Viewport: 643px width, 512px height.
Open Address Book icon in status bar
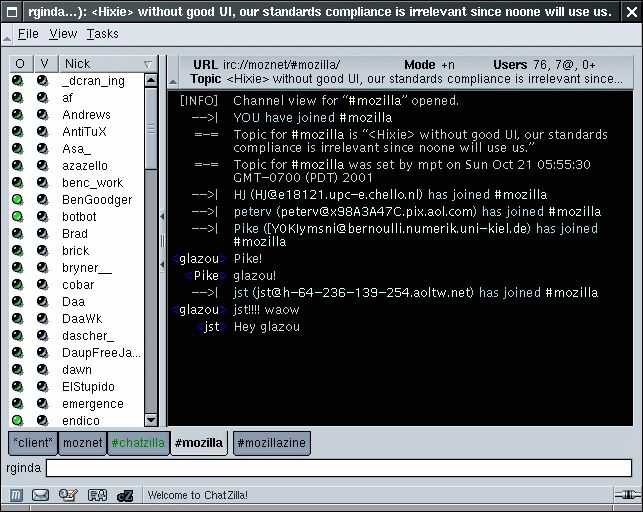98,495
